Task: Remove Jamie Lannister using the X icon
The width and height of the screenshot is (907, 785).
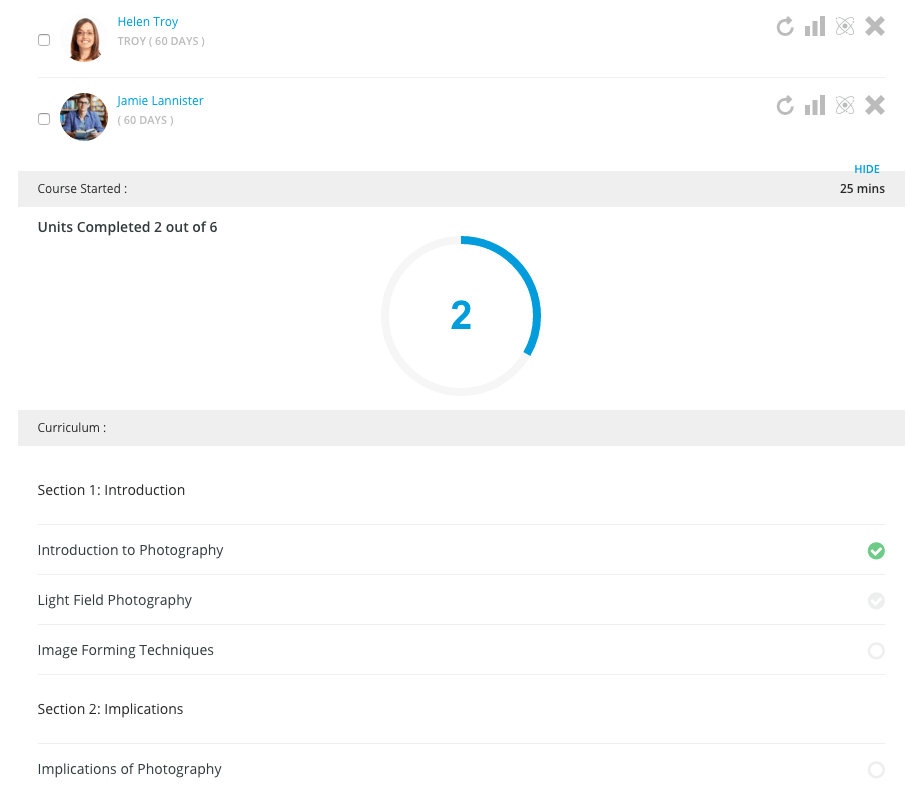Action: (x=875, y=105)
